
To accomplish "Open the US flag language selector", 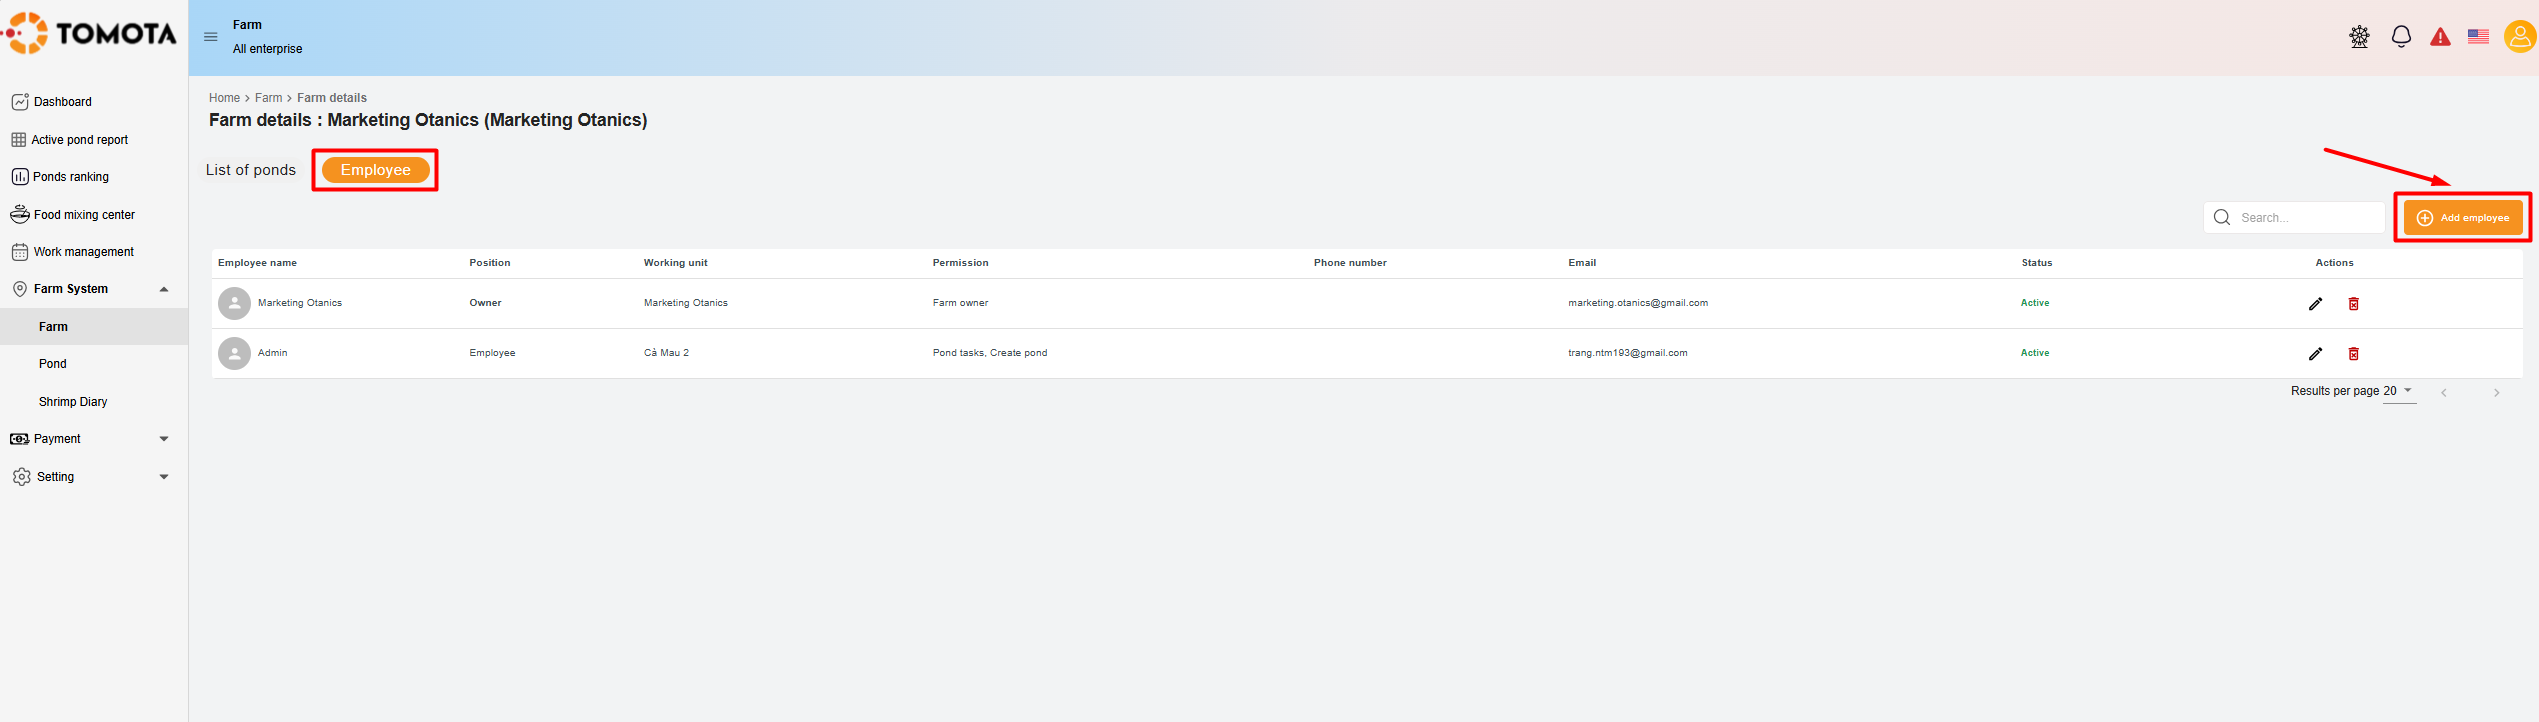I will pos(2478,37).
